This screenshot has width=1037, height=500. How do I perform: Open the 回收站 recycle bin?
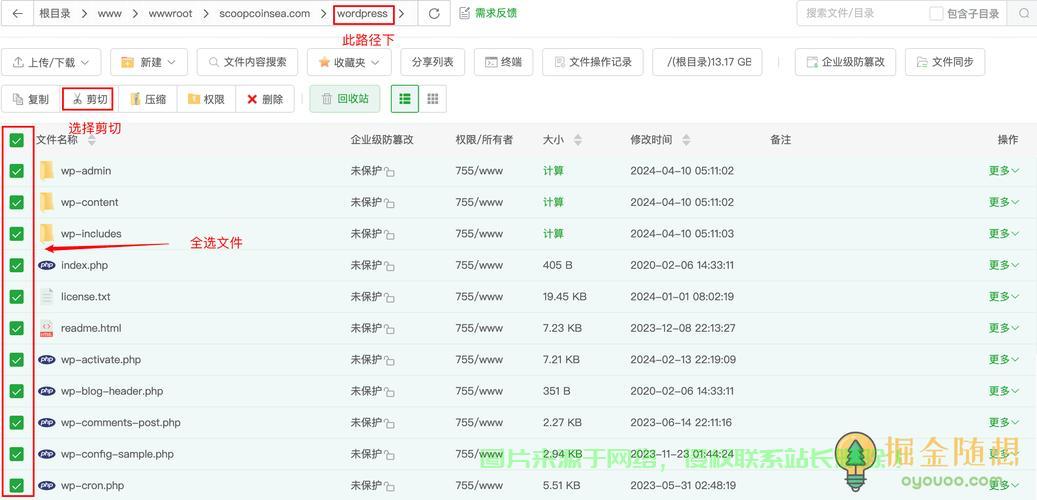point(345,99)
